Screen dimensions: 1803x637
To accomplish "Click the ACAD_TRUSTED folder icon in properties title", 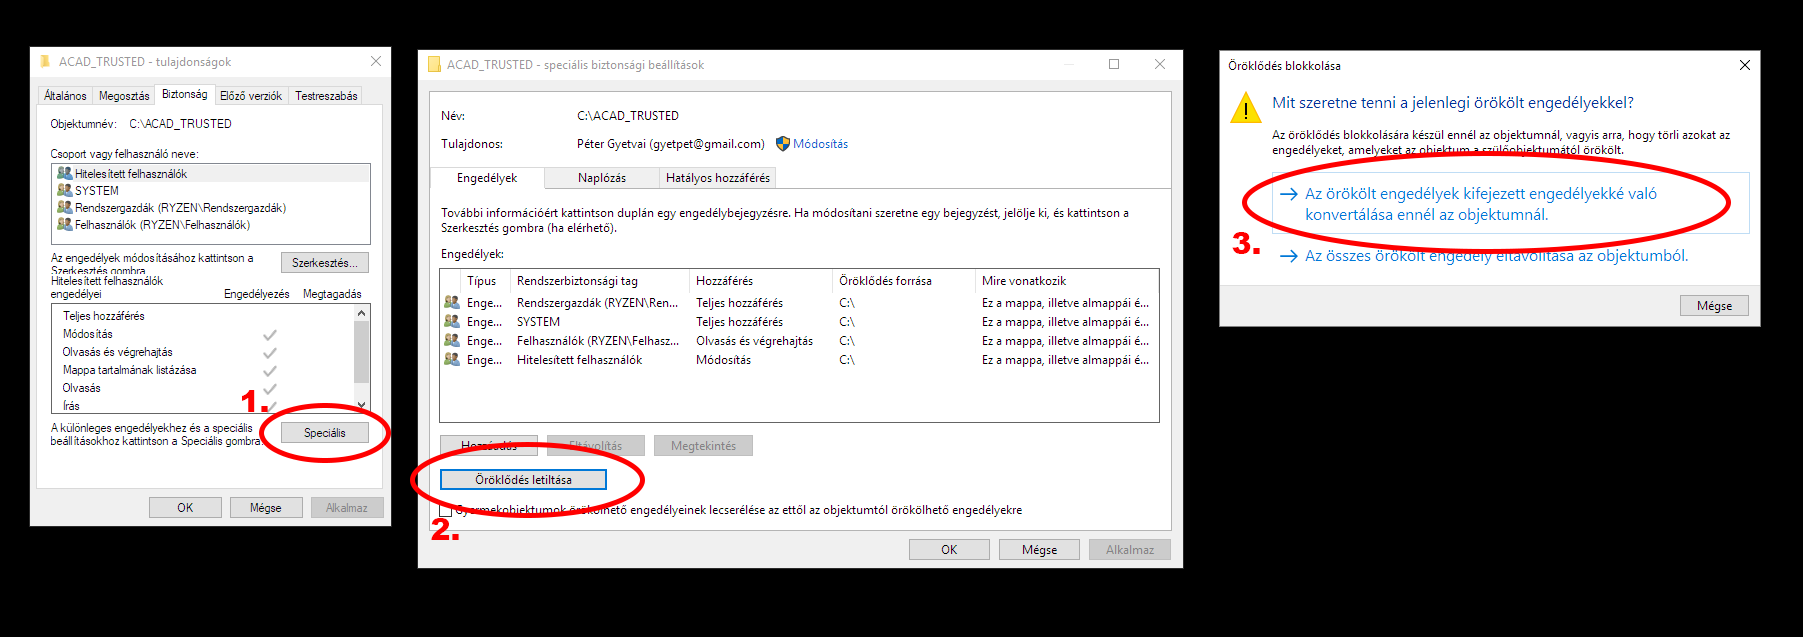I will (x=44, y=62).
